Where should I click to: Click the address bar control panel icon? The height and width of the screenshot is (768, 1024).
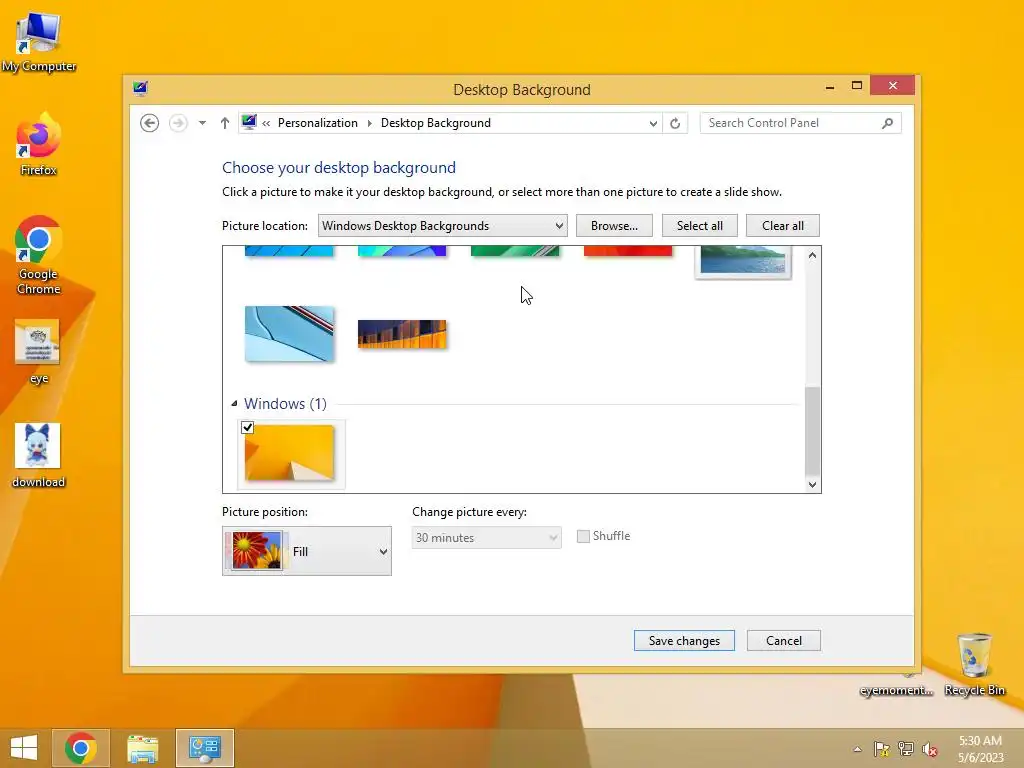[x=249, y=122]
